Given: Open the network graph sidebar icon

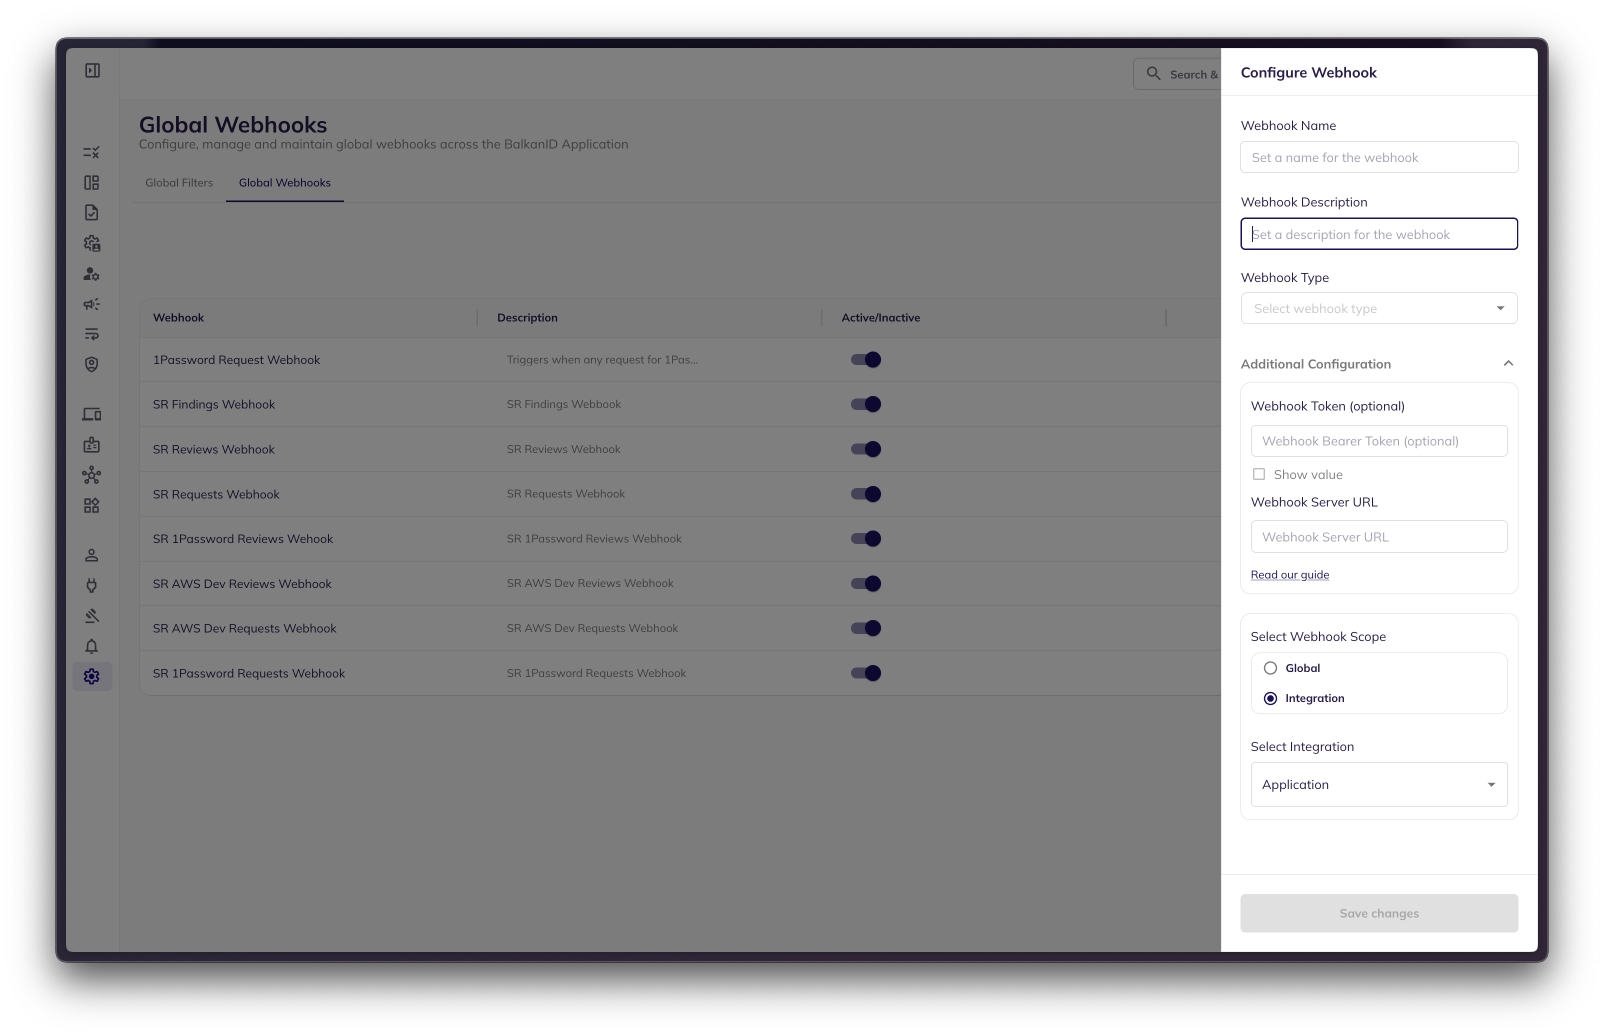Looking at the screenshot, I should click(x=92, y=475).
